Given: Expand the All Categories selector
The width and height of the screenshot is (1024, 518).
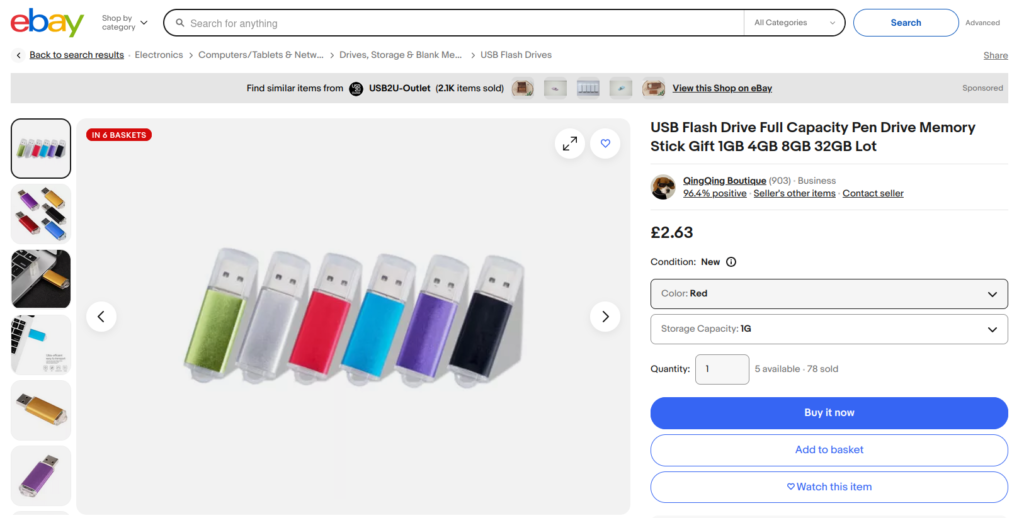Looking at the screenshot, I should (x=794, y=23).
